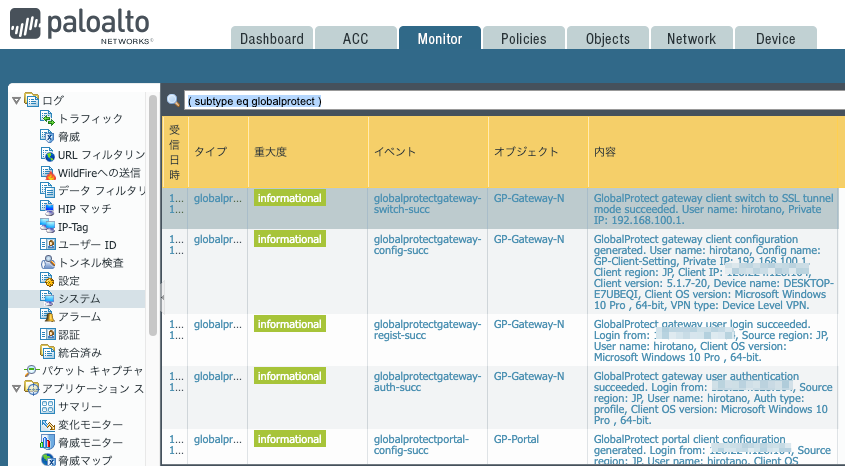Click the Logs (ログ) folder icon
This screenshot has height=466, width=845.
pos(32,100)
